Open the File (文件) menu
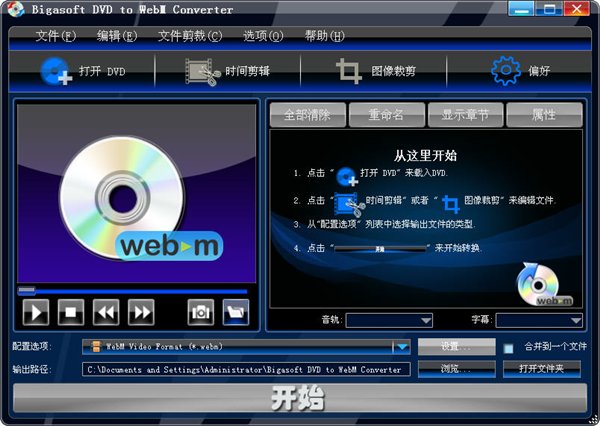 [56, 36]
